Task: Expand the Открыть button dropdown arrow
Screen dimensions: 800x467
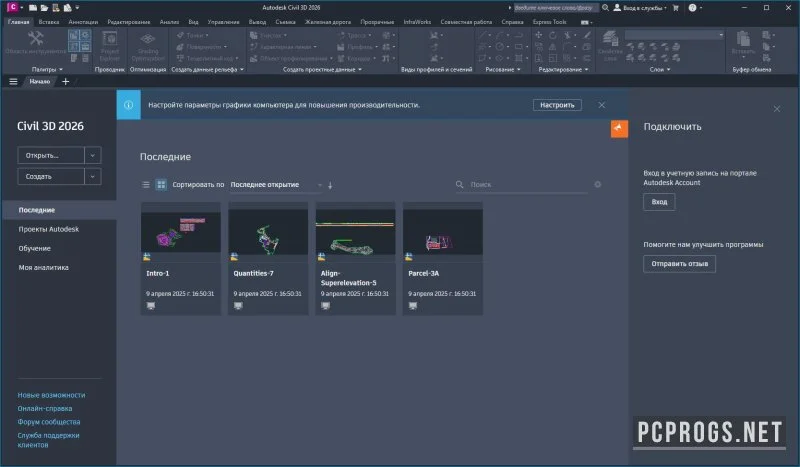Action: (93, 155)
